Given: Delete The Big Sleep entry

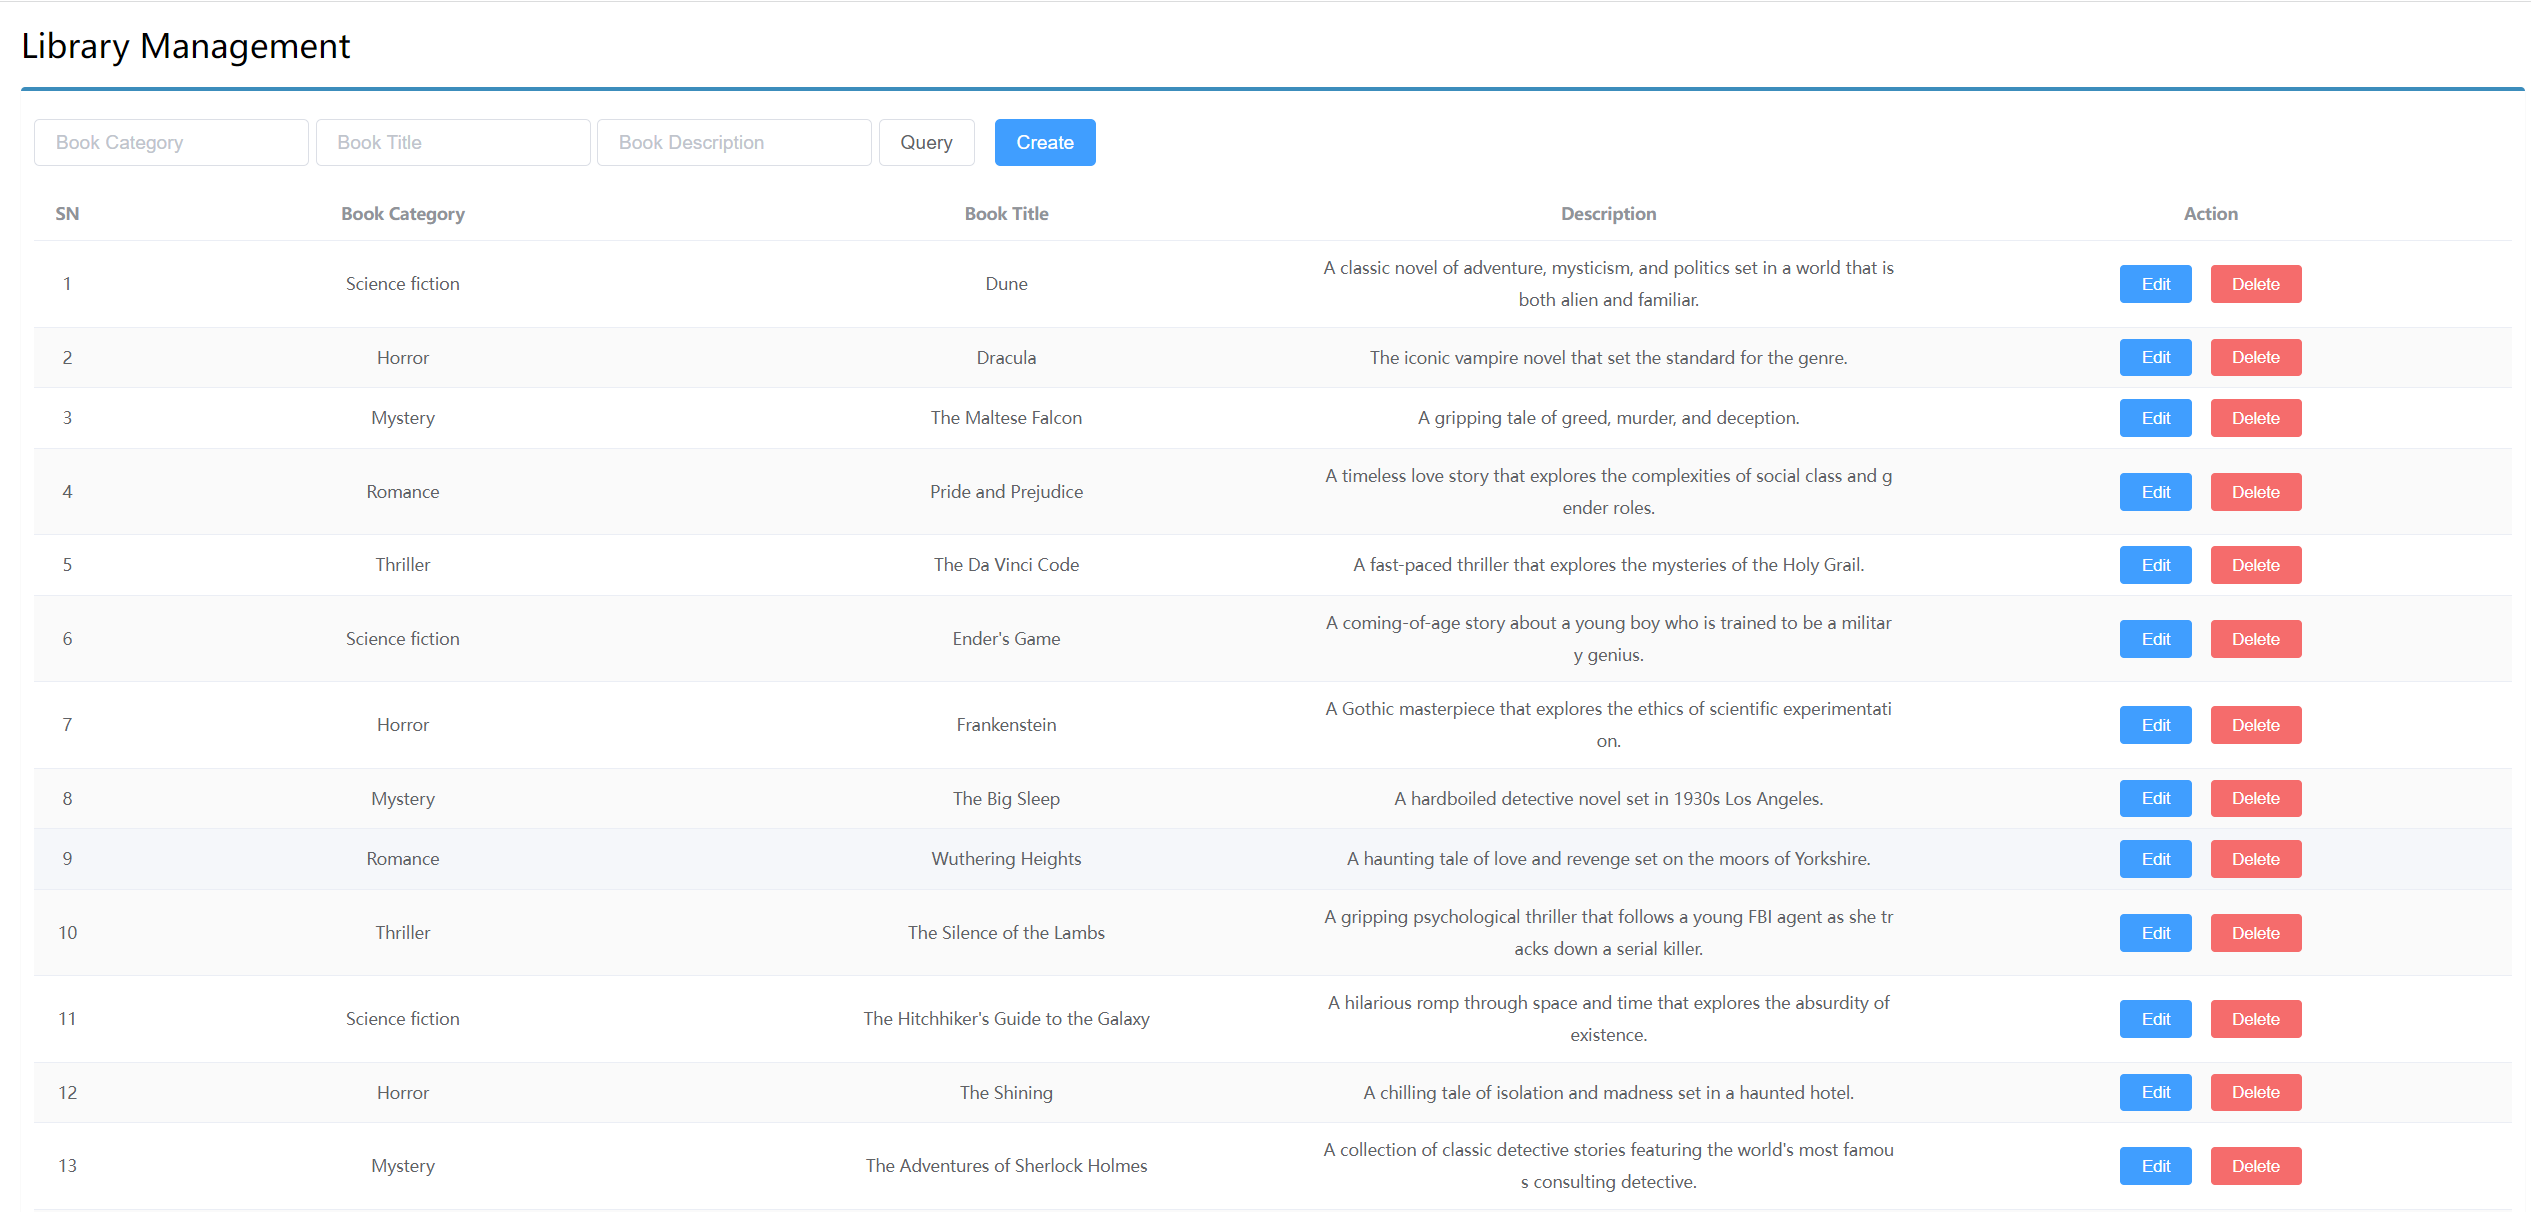Looking at the screenshot, I should (x=2255, y=798).
